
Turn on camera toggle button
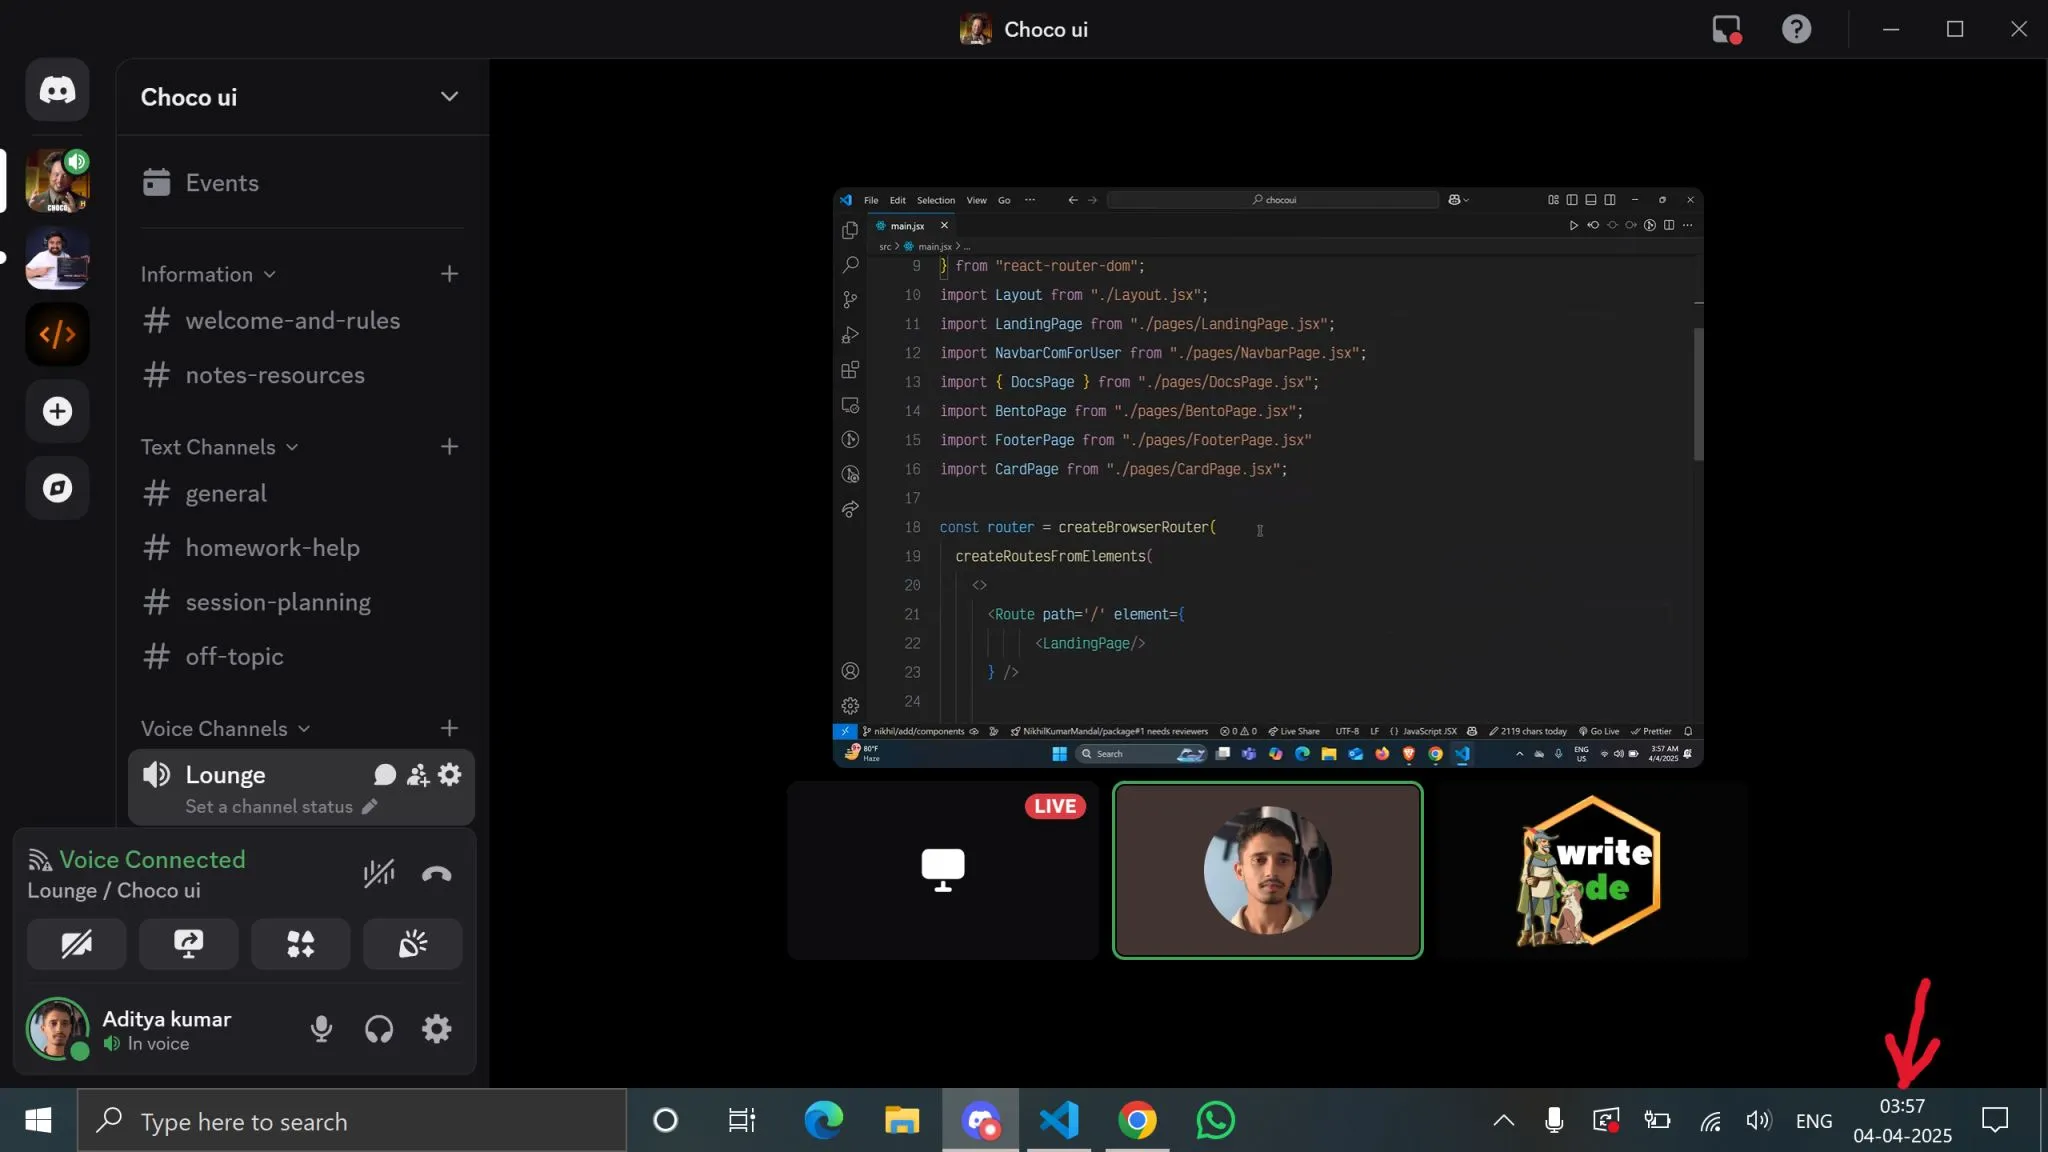tap(76, 944)
